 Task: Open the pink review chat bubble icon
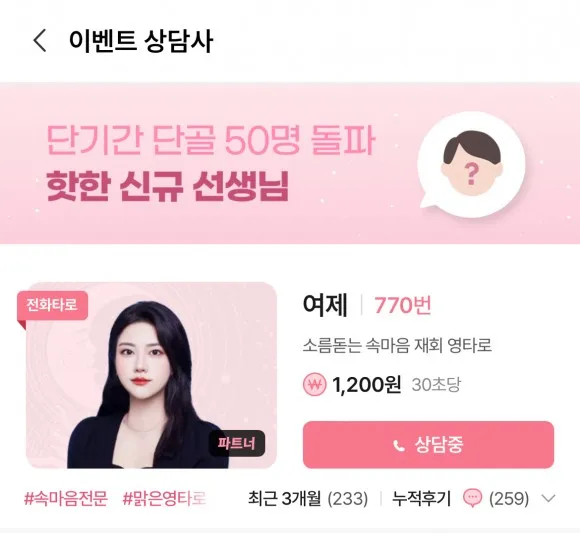[x=473, y=498]
